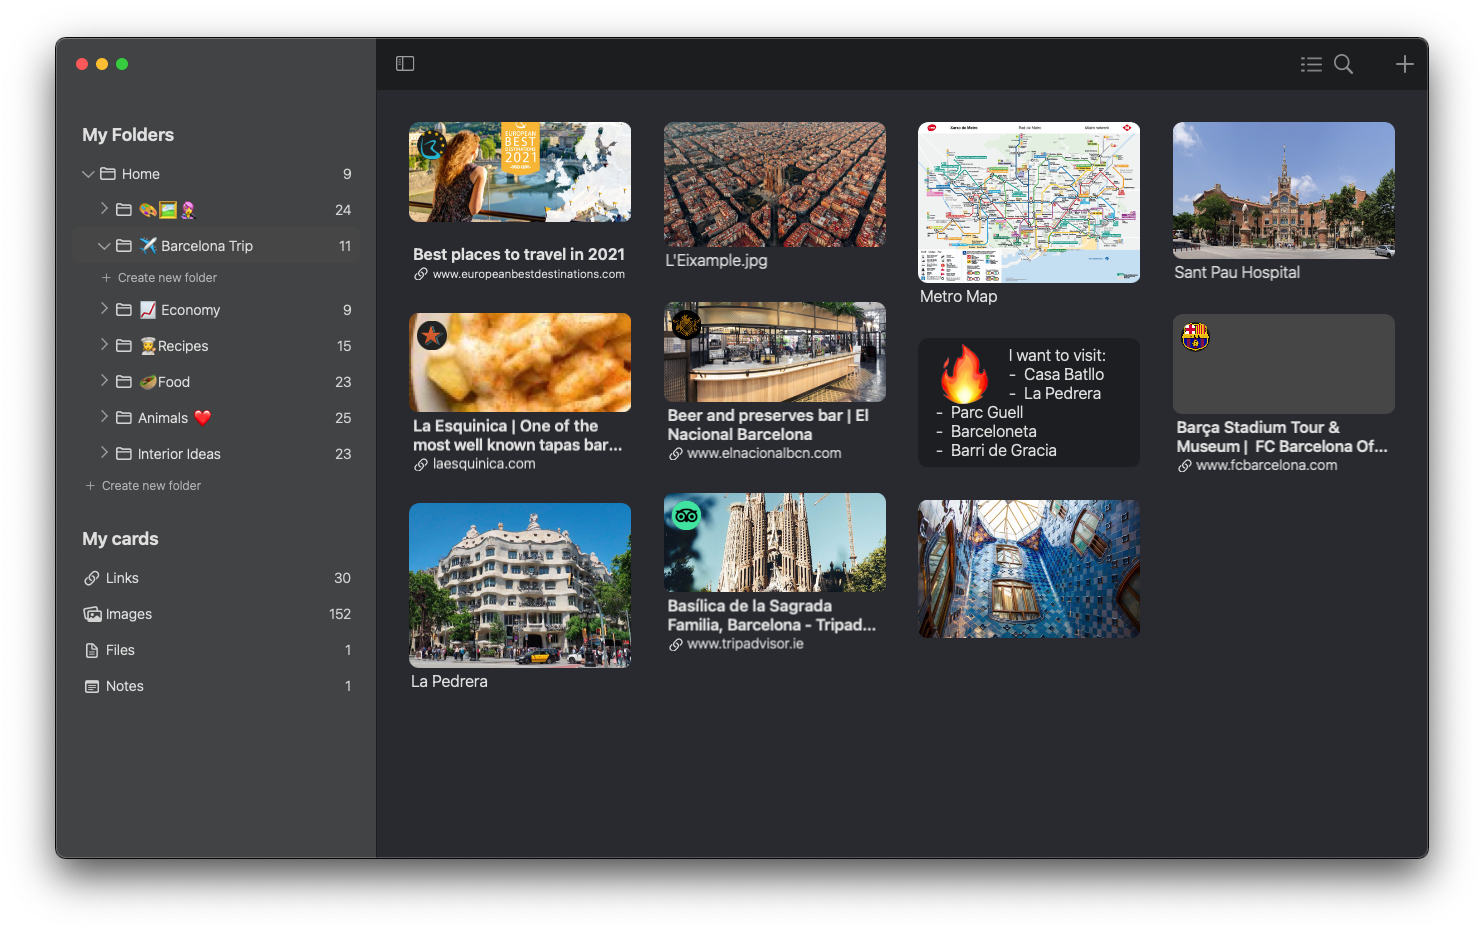Click the link icon beside laesquinica.com

421,465
